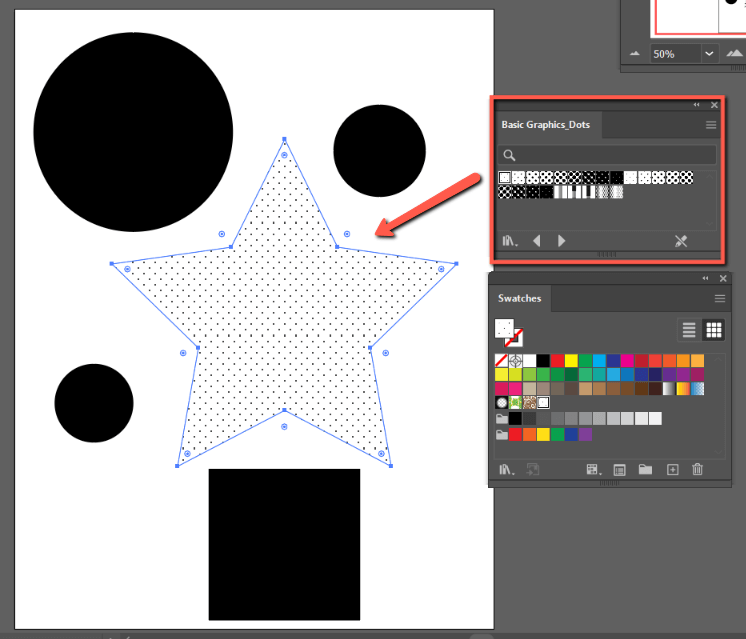The image size is (746, 639).
Task: Select the Basic Graphics_Dots tab
Action: click(x=546, y=125)
